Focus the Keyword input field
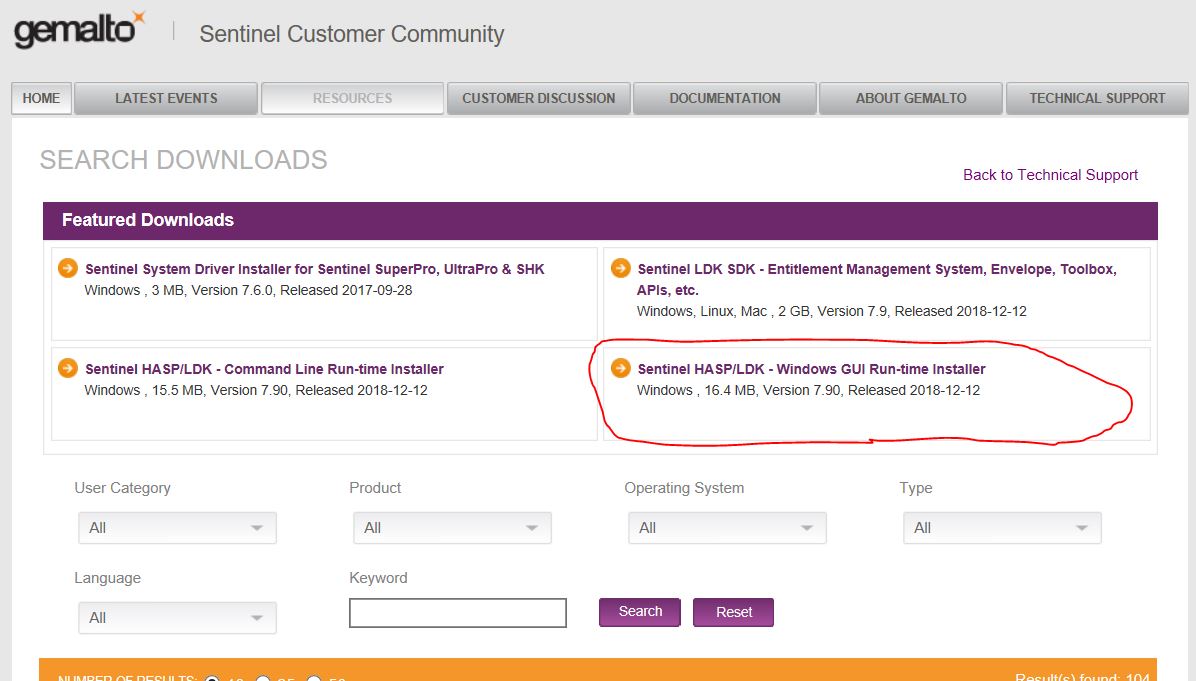1196x681 pixels. [458, 613]
